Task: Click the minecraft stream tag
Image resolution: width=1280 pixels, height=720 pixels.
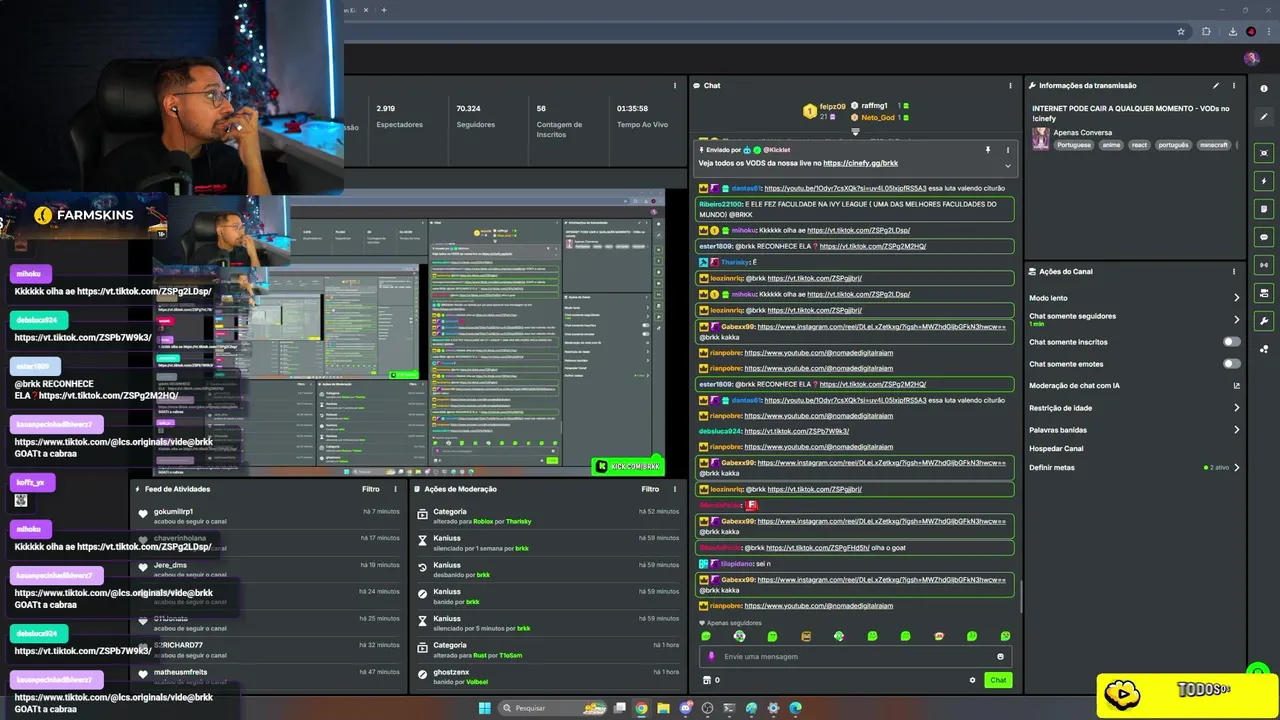Action: (x=1213, y=145)
